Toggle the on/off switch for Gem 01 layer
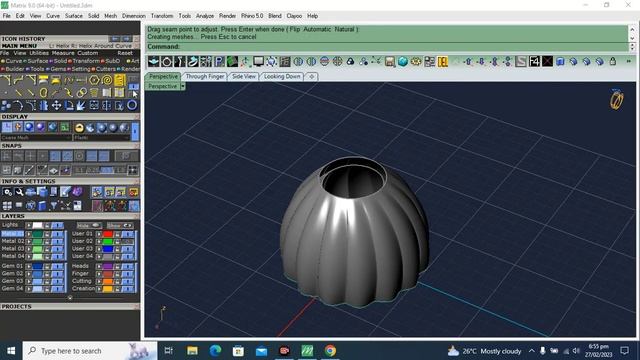The image size is (640, 360). [x=57, y=266]
